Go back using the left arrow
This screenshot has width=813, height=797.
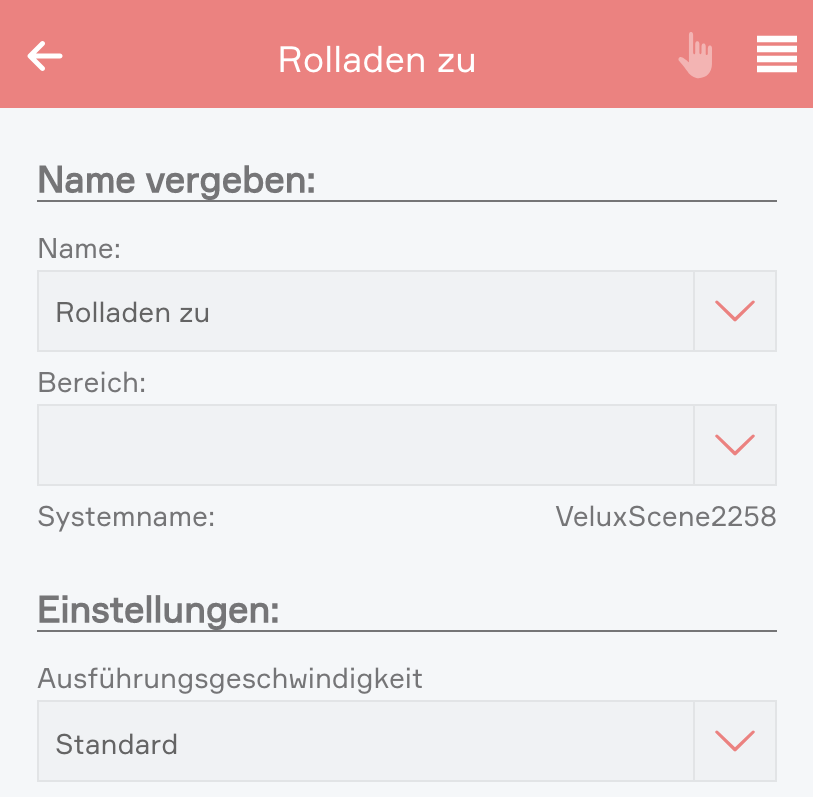(x=45, y=56)
